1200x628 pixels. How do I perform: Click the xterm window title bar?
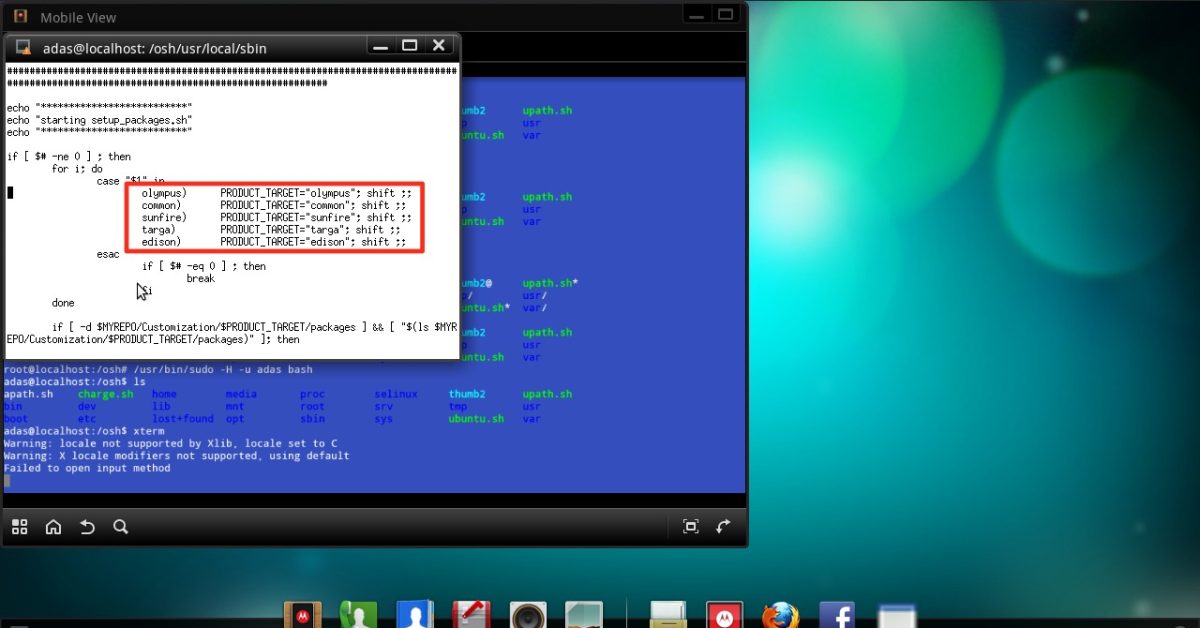[x=200, y=47]
